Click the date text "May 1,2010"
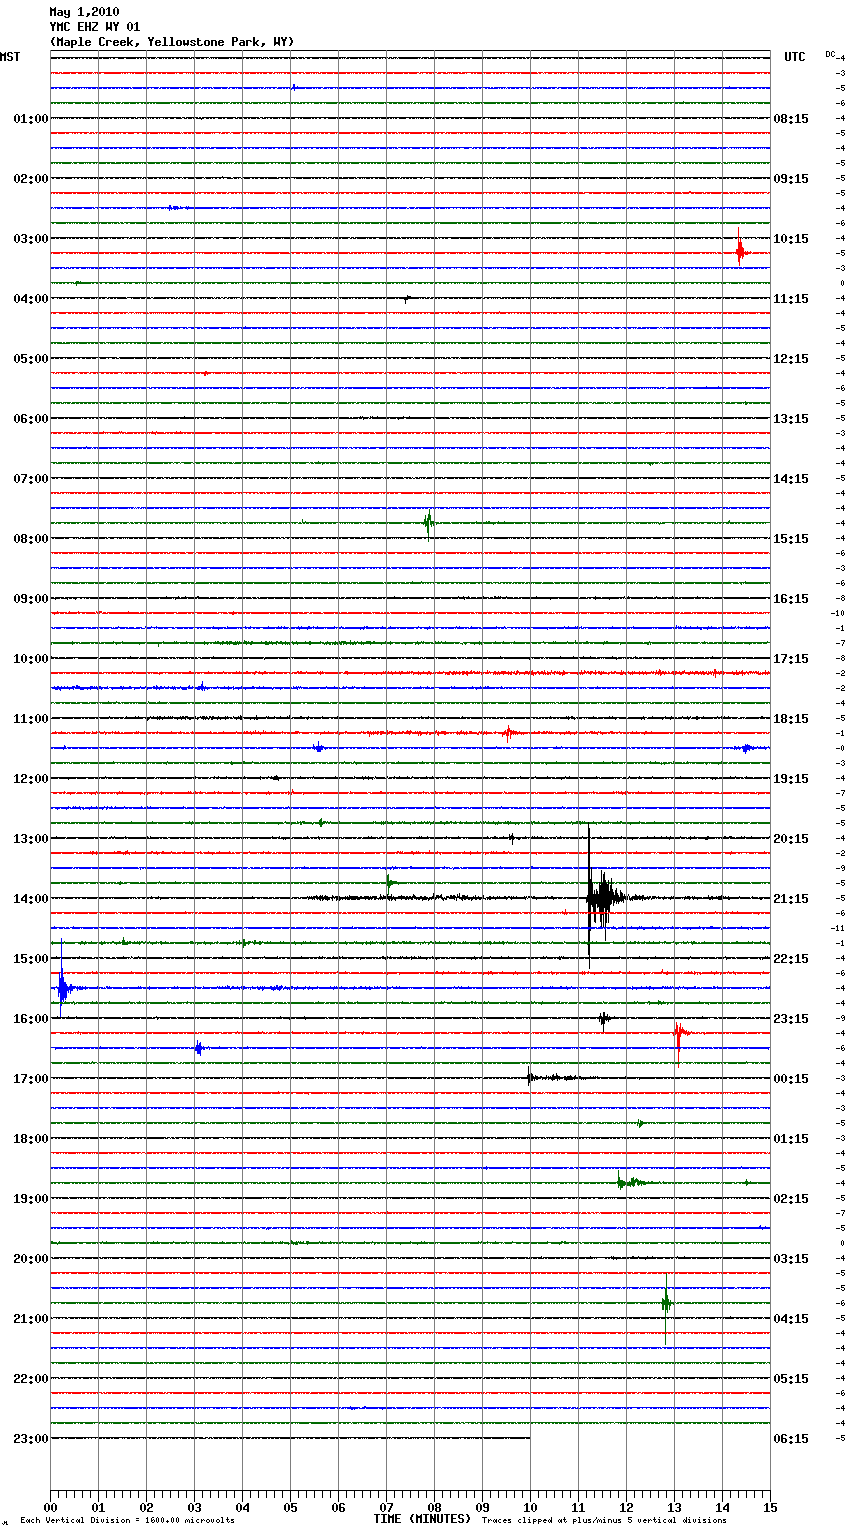Image resolution: width=850 pixels, height=1534 pixels. [84, 12]
